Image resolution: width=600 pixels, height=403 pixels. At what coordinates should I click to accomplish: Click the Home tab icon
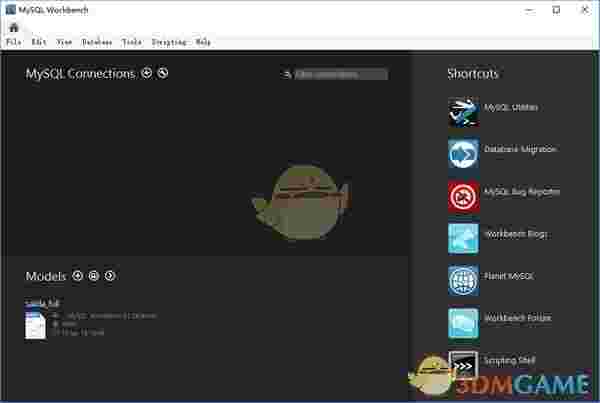coord(14,28)
